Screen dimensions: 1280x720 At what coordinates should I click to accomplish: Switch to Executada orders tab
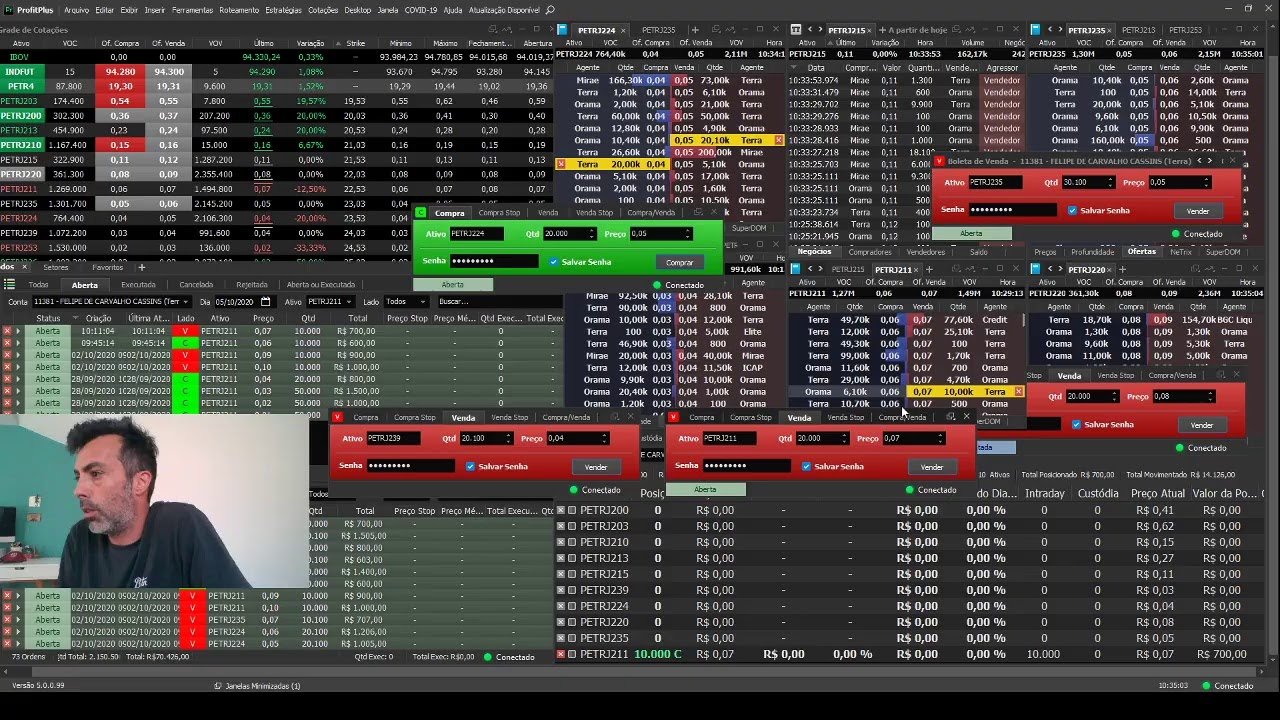138,285
